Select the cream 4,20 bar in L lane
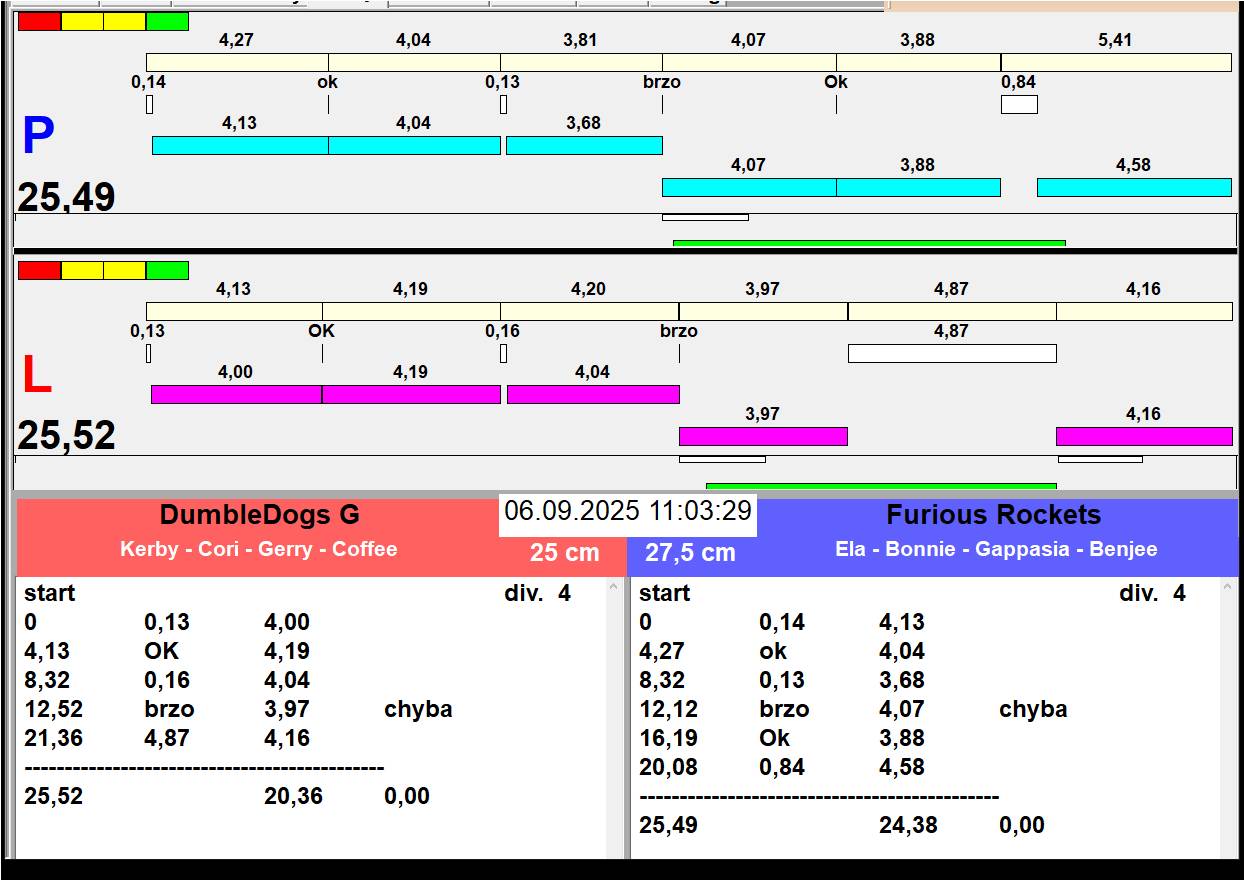The height and width of the screenshot is (880, 1244). click(x=590, y=311)
